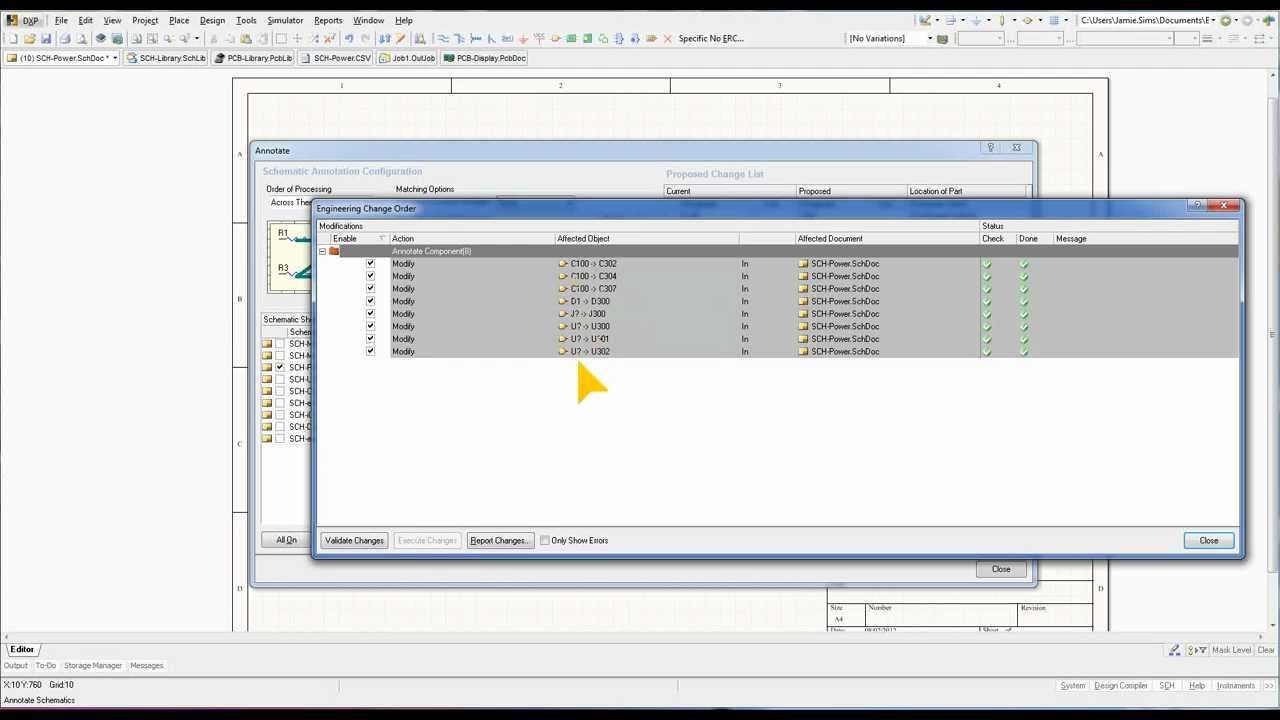Uncheck Enable for U? -> U300 row
Screen dimensions: 1280x720
click(370, 326)
